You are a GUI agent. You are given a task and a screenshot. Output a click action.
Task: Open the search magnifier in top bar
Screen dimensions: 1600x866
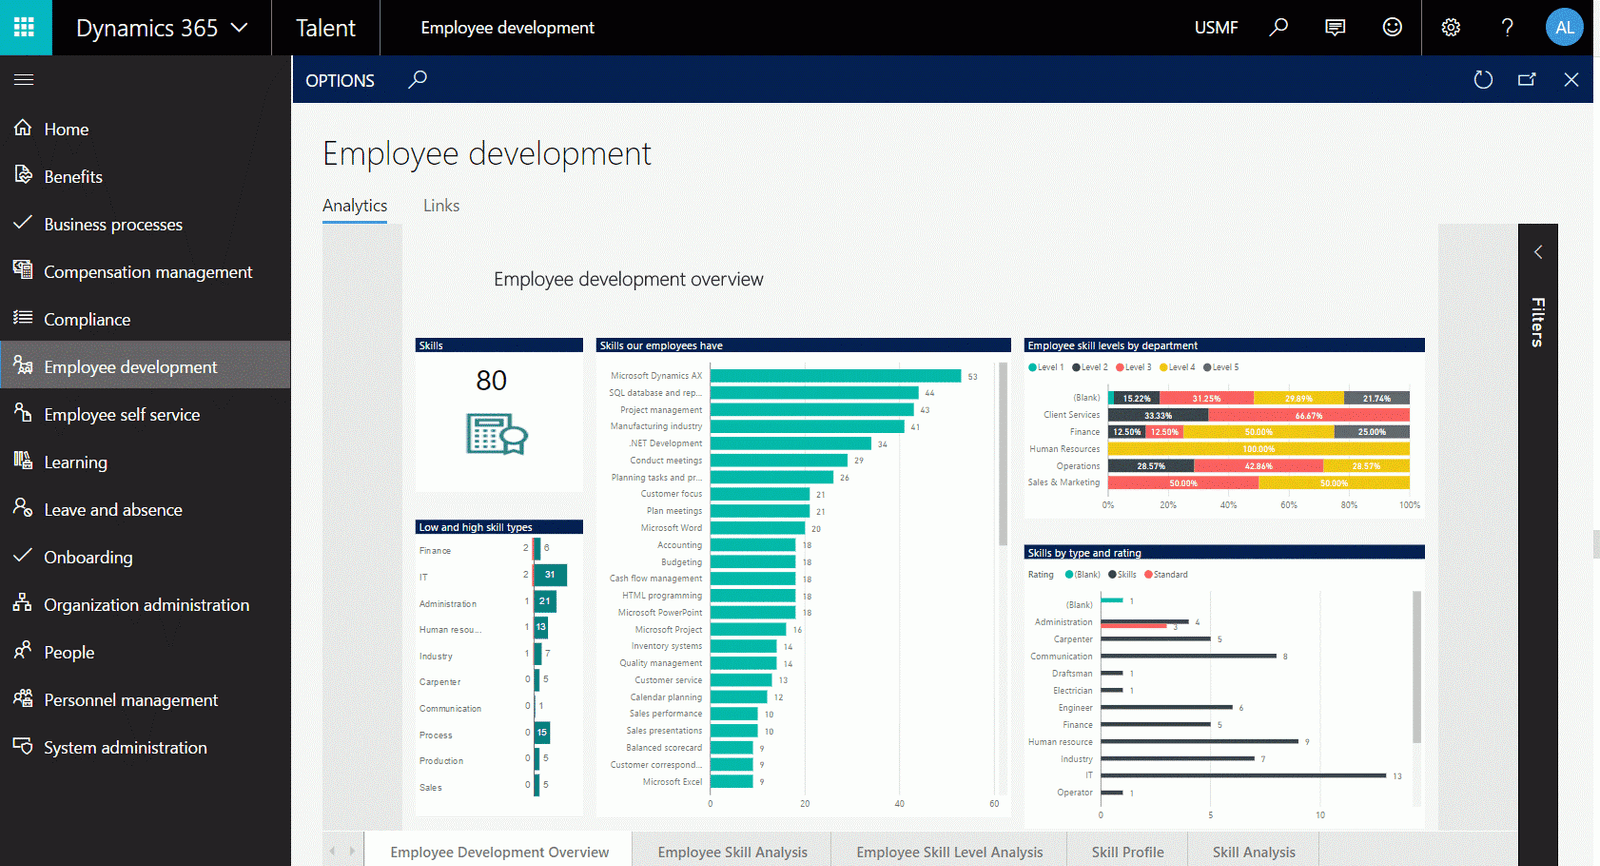tap(1278, 28)
